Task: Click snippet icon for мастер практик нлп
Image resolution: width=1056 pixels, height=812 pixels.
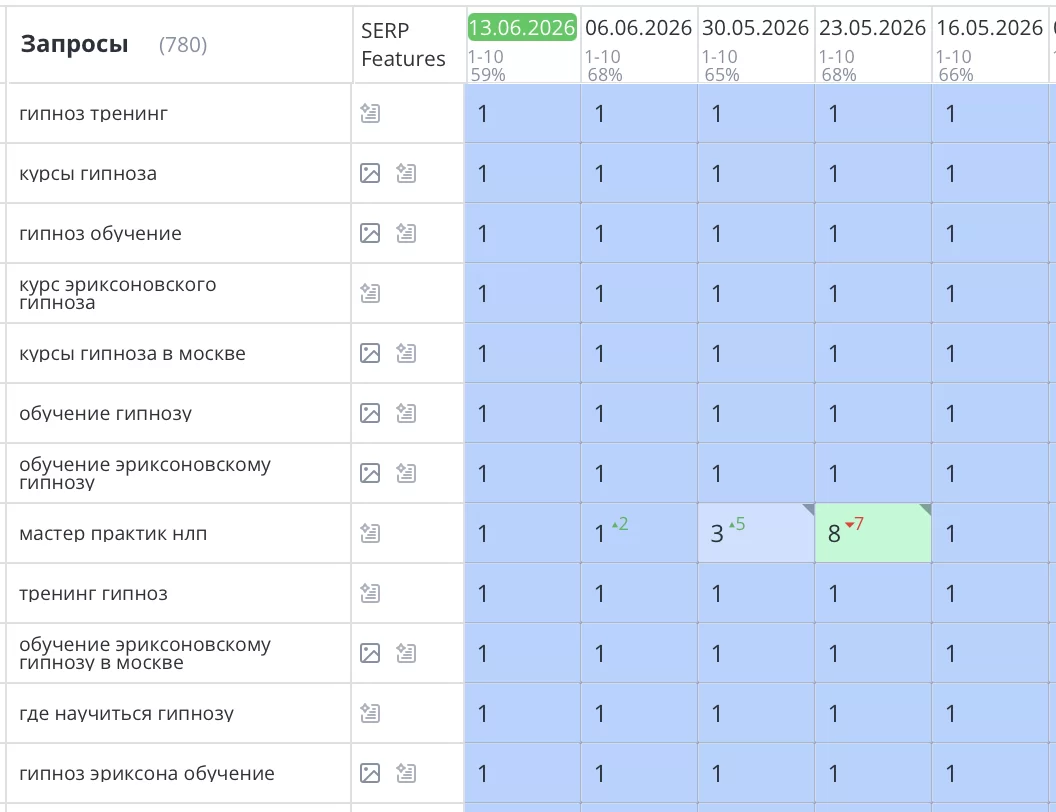Action: (x=370, y=533)
